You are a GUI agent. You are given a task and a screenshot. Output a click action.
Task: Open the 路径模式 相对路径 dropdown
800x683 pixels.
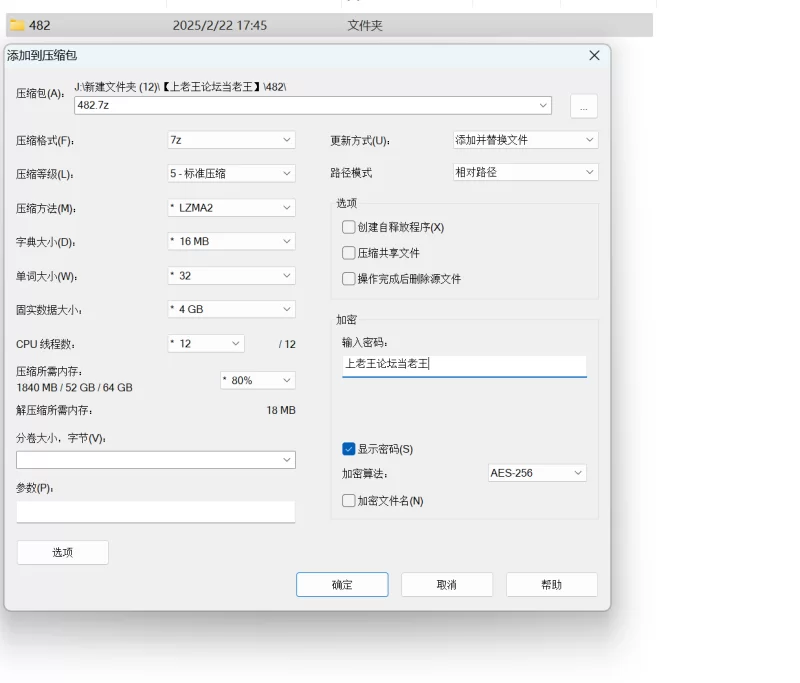coord(526,172)
